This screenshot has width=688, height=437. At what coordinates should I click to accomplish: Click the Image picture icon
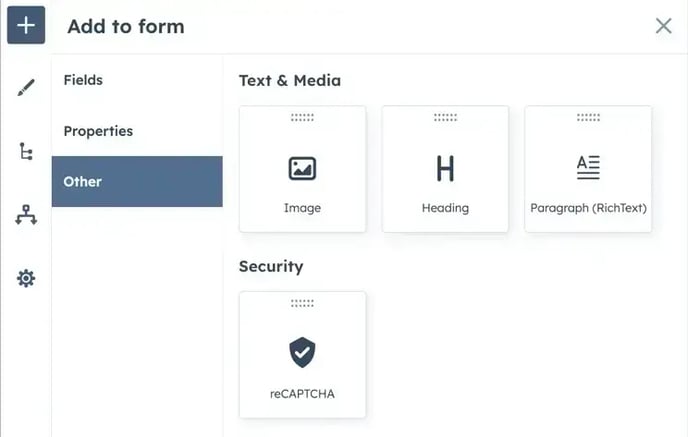[302, 168]
